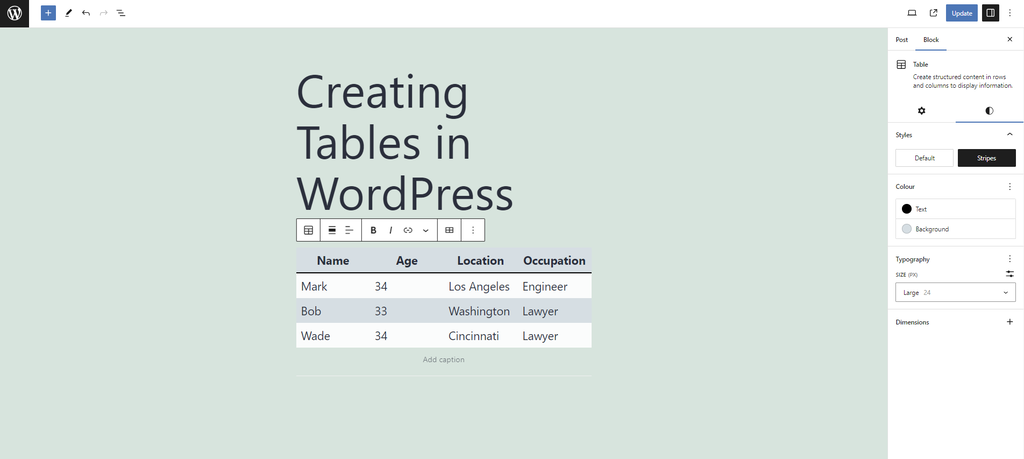Toggle custom font size control

point(1010,274)
